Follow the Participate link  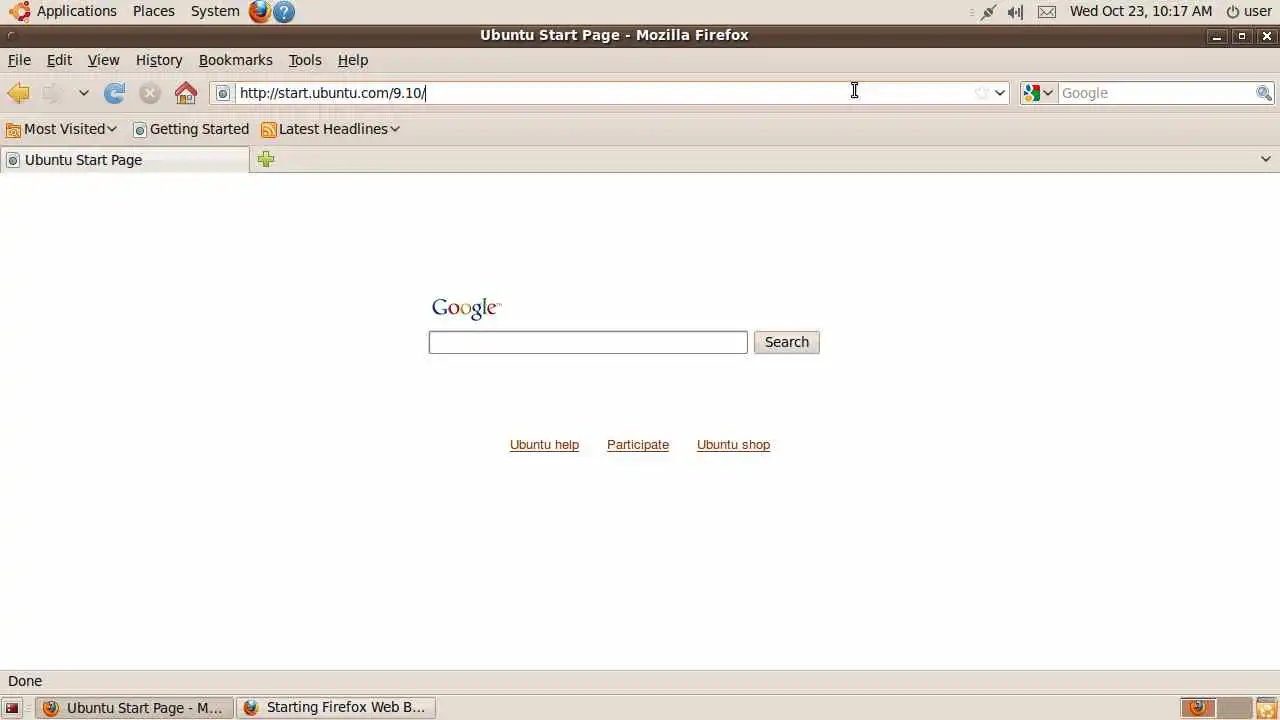638,445
